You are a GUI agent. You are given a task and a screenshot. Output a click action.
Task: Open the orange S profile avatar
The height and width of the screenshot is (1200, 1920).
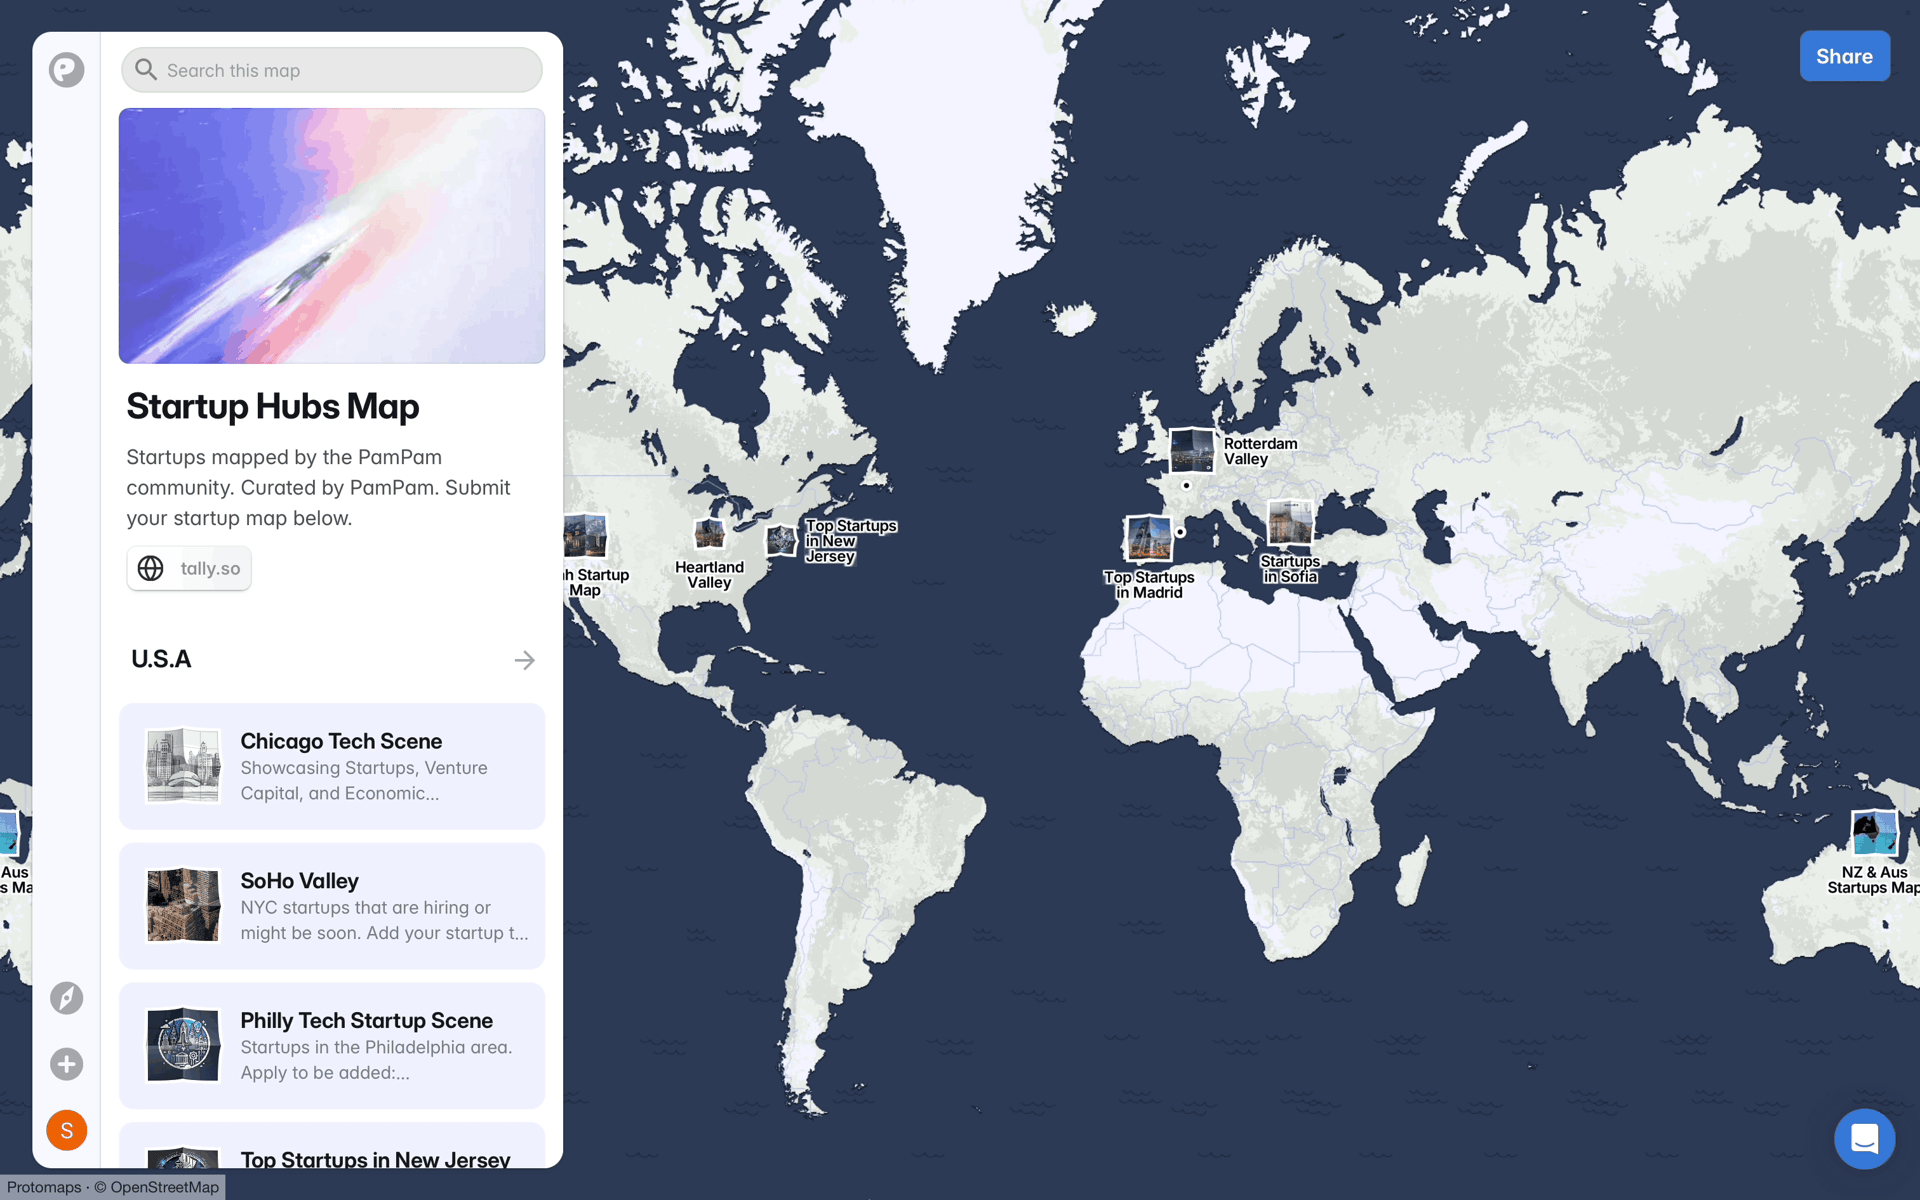pos(67,1130)
